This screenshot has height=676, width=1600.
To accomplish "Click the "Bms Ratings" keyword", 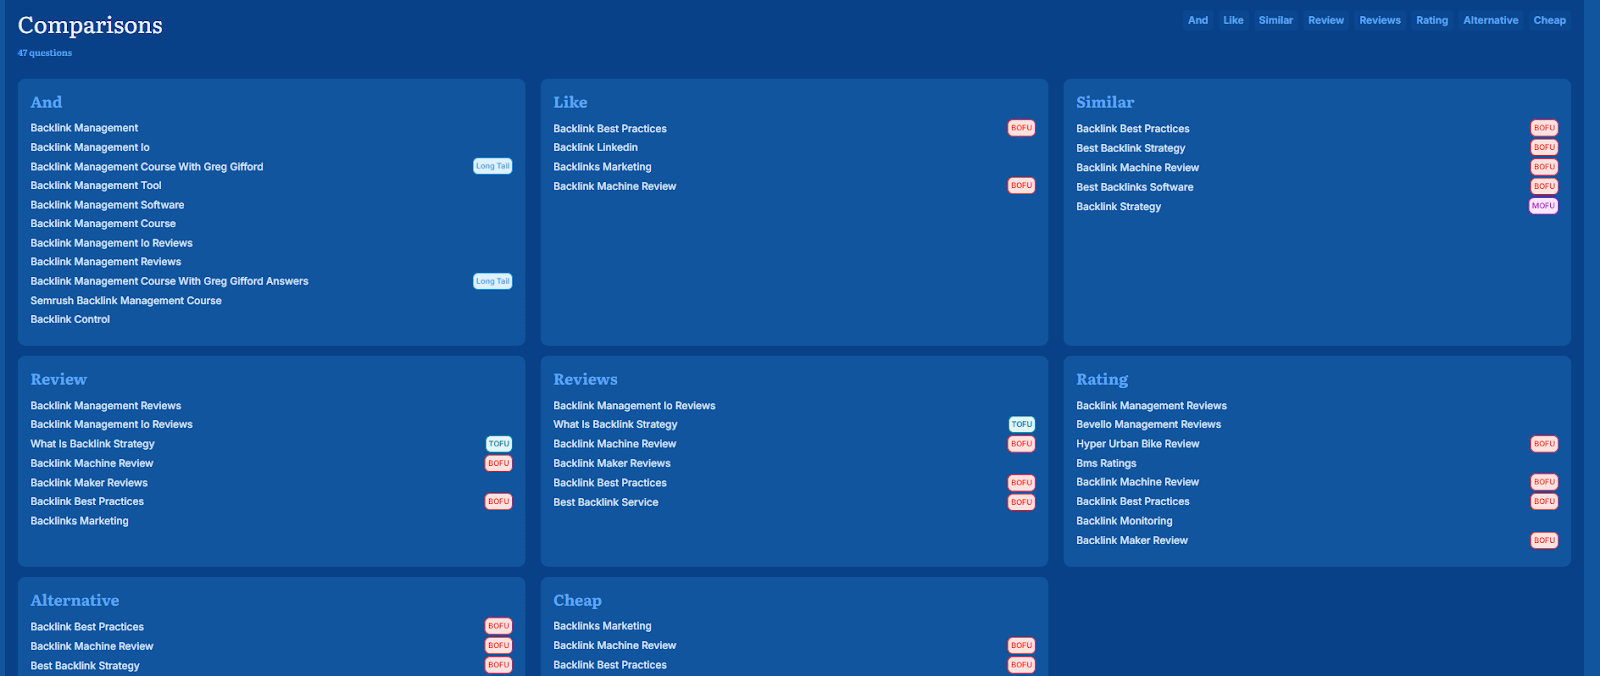I will click(x=1106, y=463).
